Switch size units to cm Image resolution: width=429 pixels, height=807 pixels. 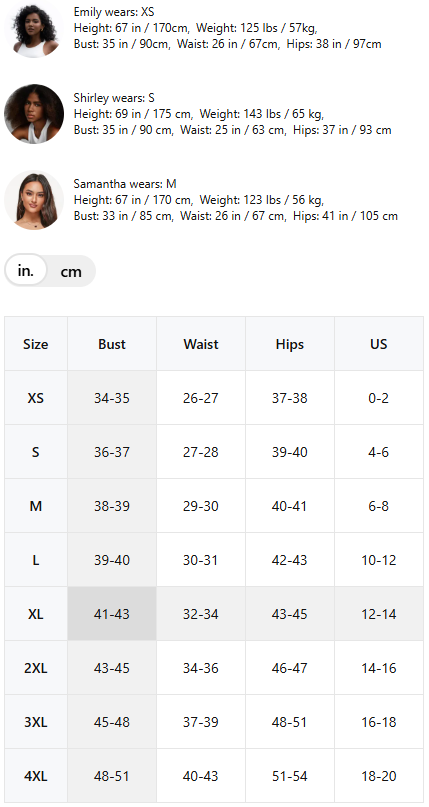(71, 271)
